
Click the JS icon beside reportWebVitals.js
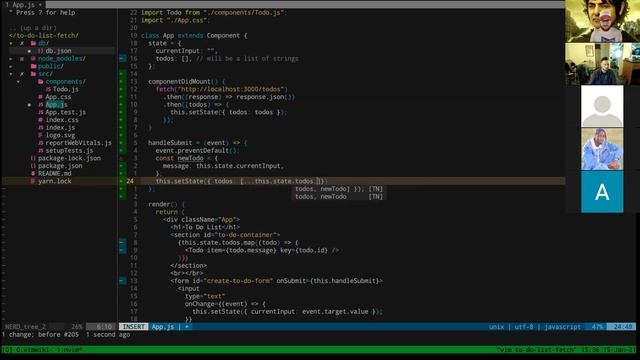(x=40, y=143)
